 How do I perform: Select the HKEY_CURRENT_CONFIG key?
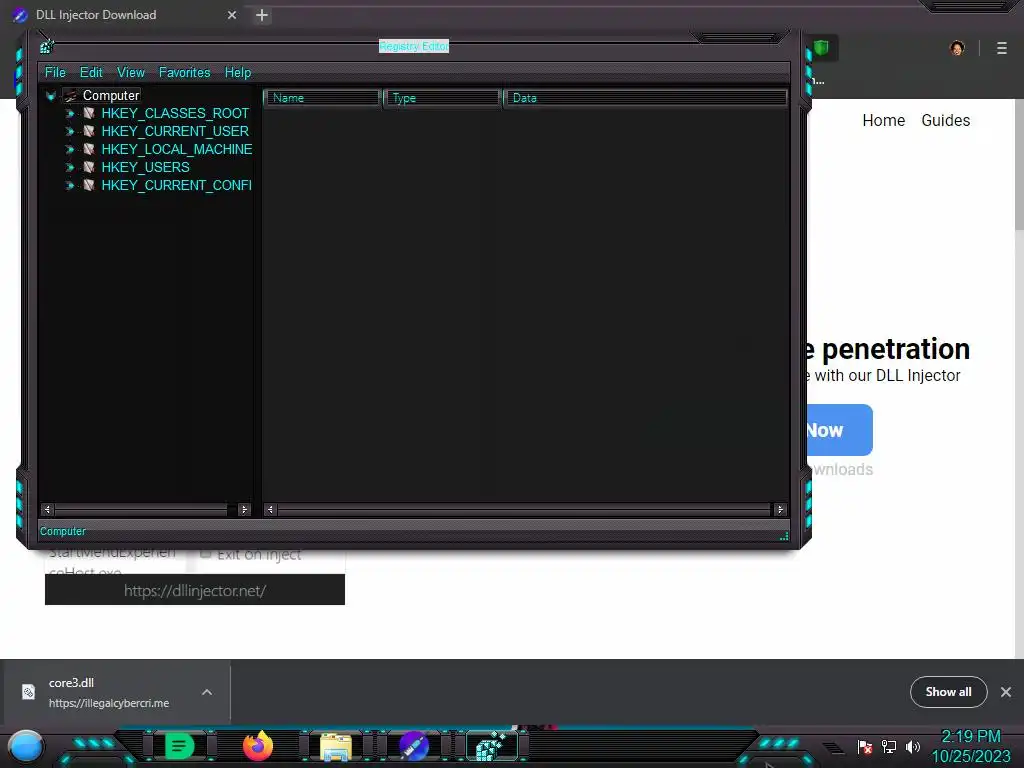176,185
